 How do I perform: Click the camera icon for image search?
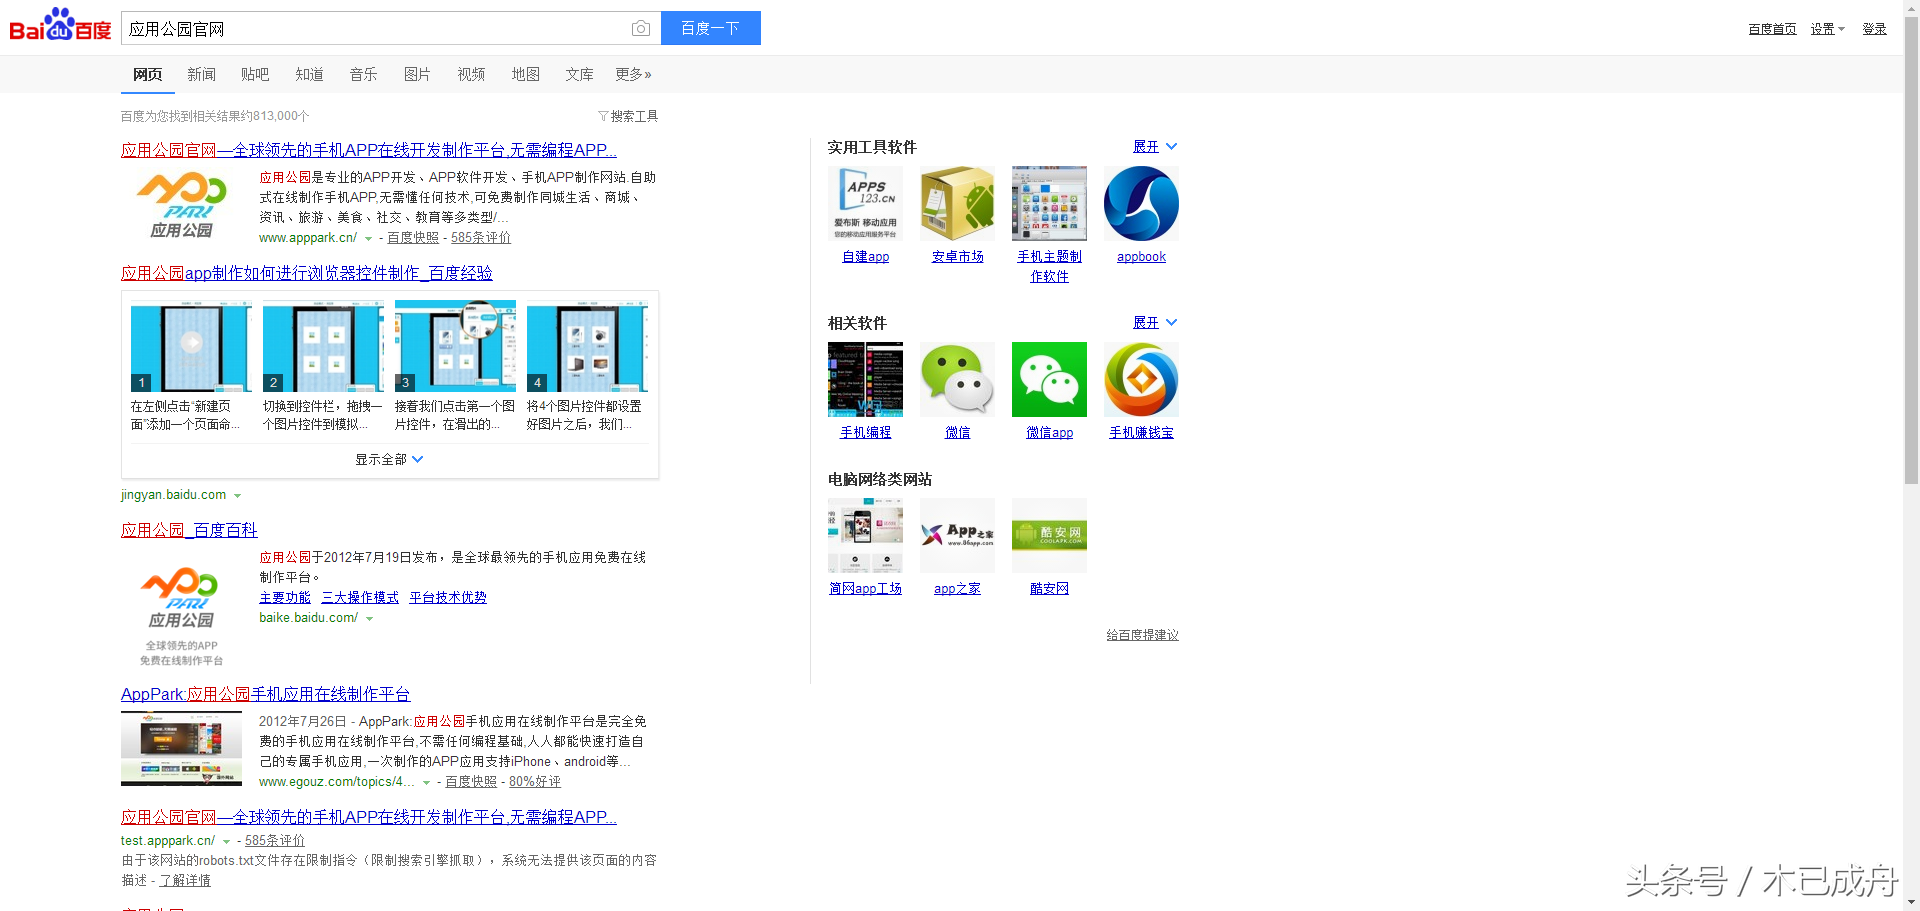[640, 28]
